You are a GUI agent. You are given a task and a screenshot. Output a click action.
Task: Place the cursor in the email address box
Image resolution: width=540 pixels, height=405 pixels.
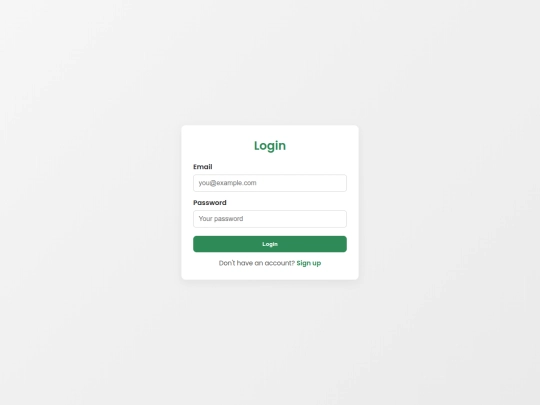[270, 183]
